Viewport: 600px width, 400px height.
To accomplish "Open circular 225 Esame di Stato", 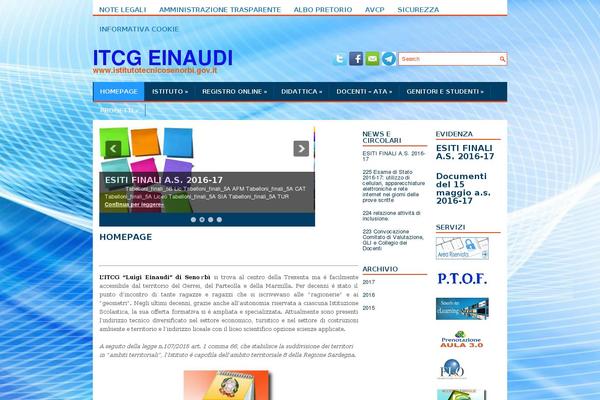I will [394, 186].
